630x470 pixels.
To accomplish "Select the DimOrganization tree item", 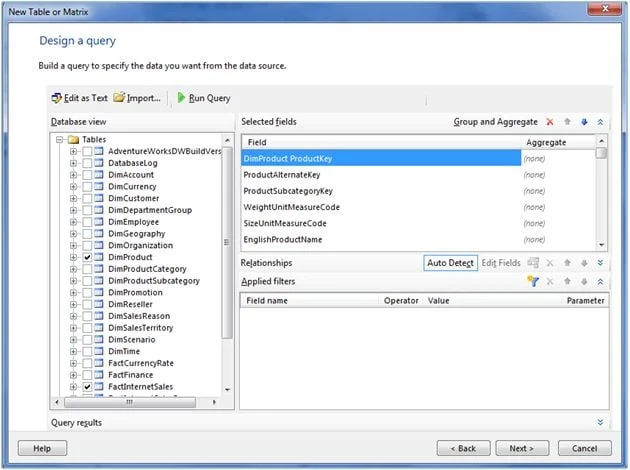I will pyautogui.click(x=141, y=245).
